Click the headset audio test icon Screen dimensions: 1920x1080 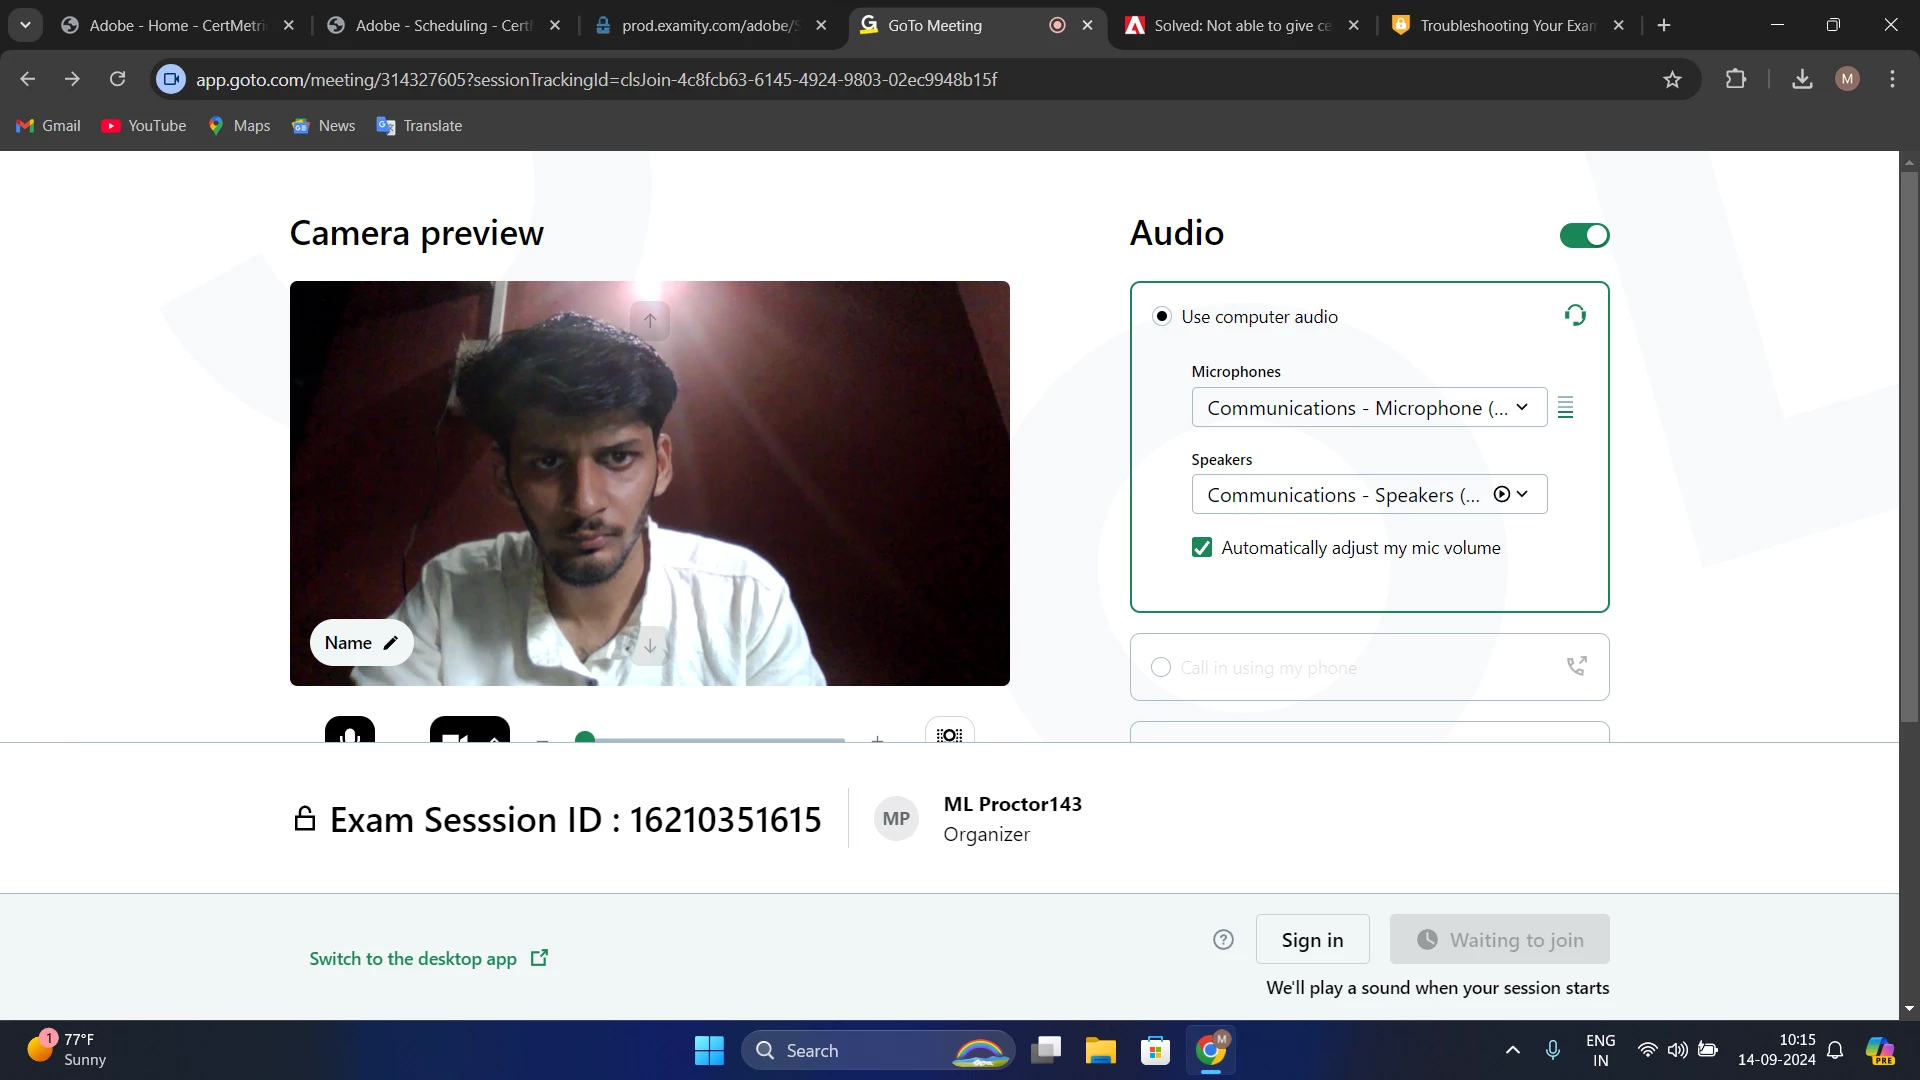pyautogui.click(x=1575, y=316)
